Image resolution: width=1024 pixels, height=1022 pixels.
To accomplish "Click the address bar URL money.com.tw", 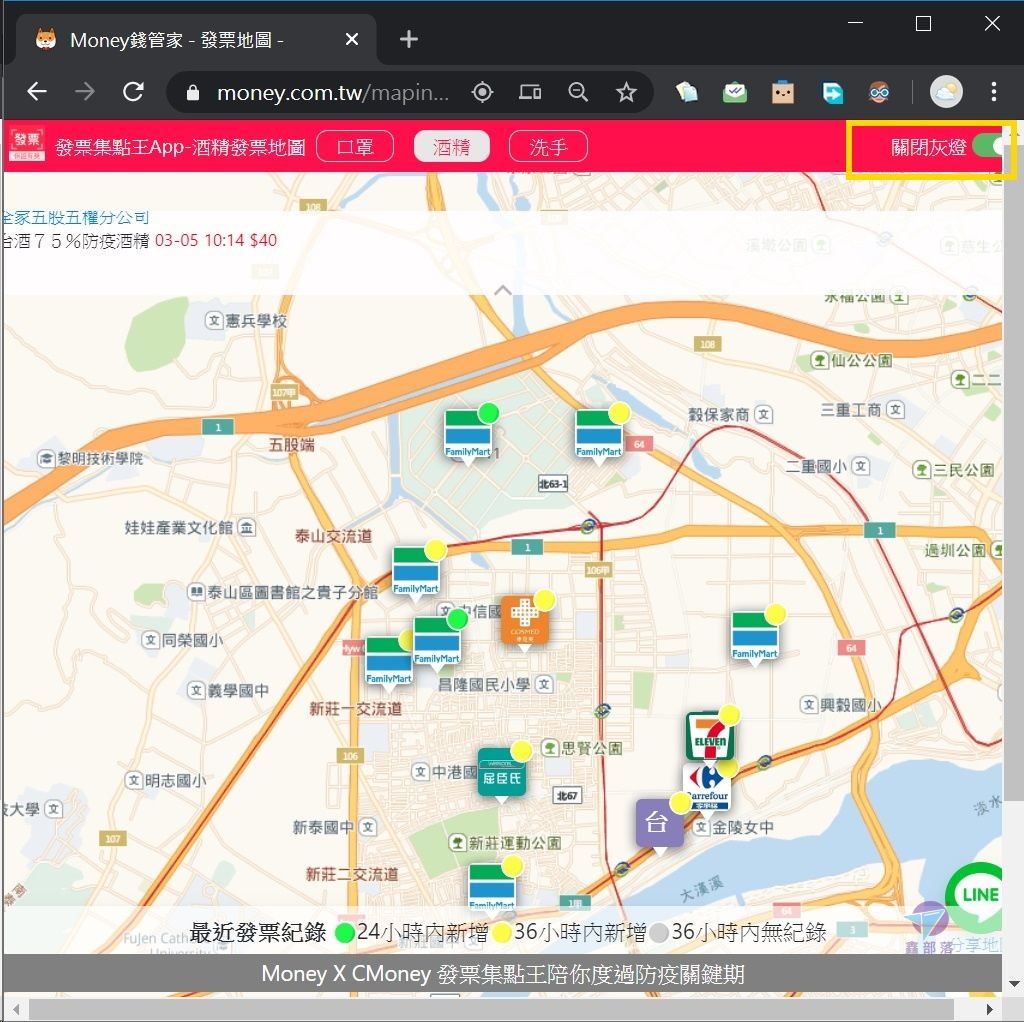I will pyautogui.click(x=332, y=93).
